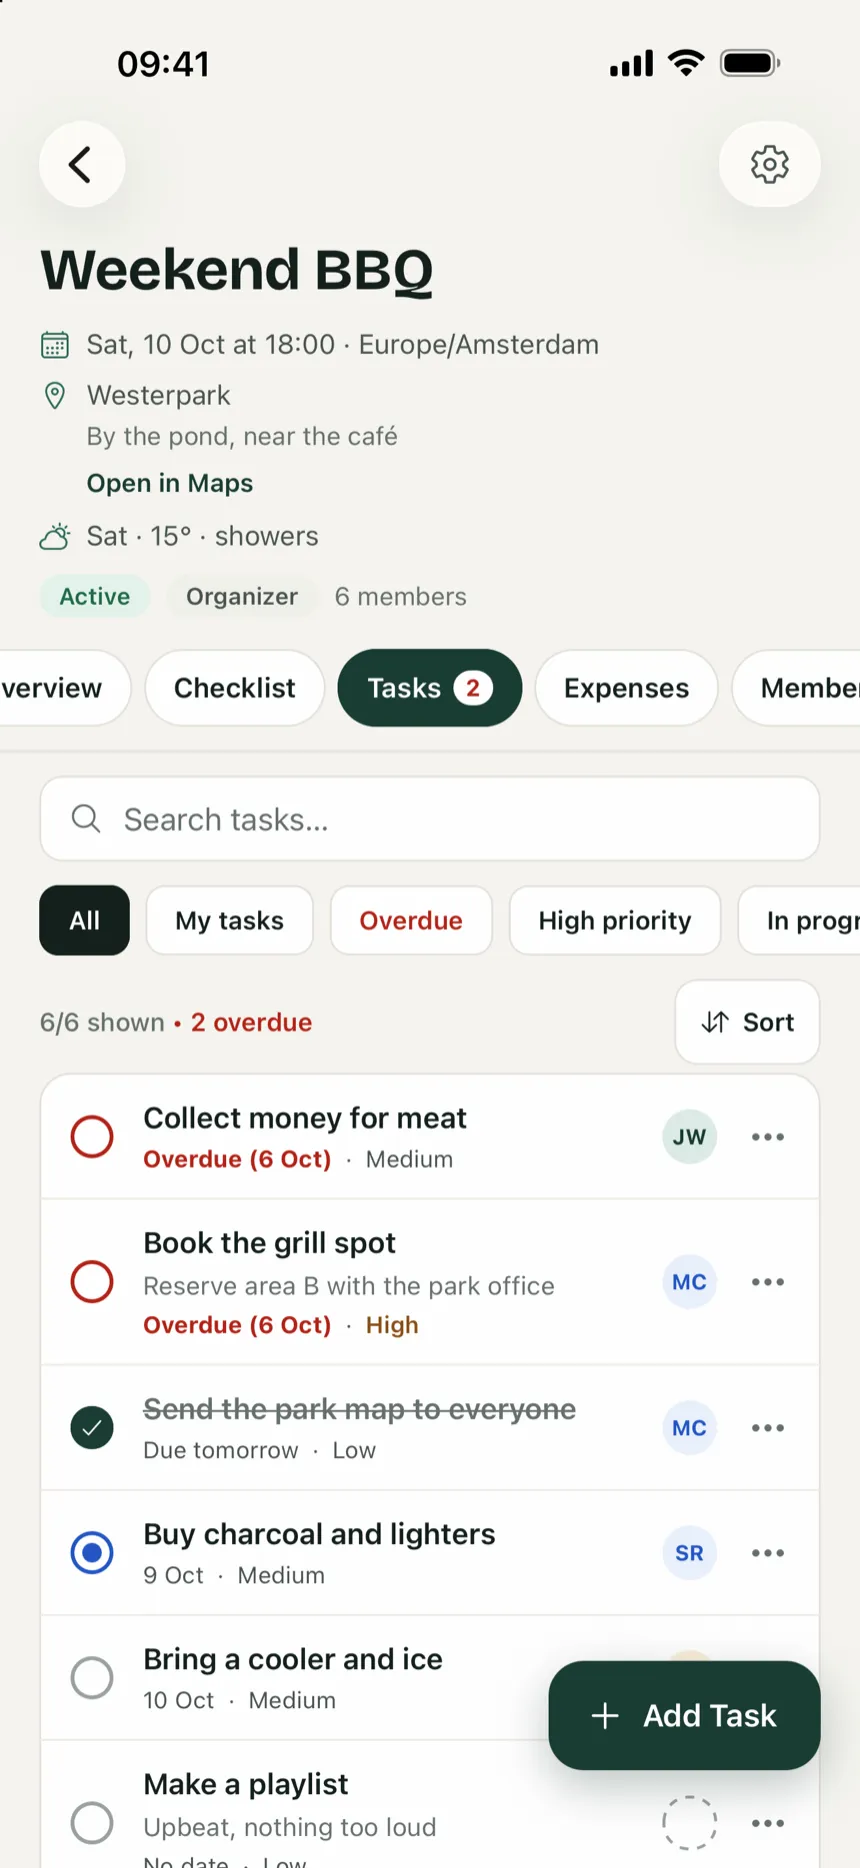The width and height of the screenshot is (860, 1868).
Task: Mark Collect money for meat as done
Action: 92,1137
